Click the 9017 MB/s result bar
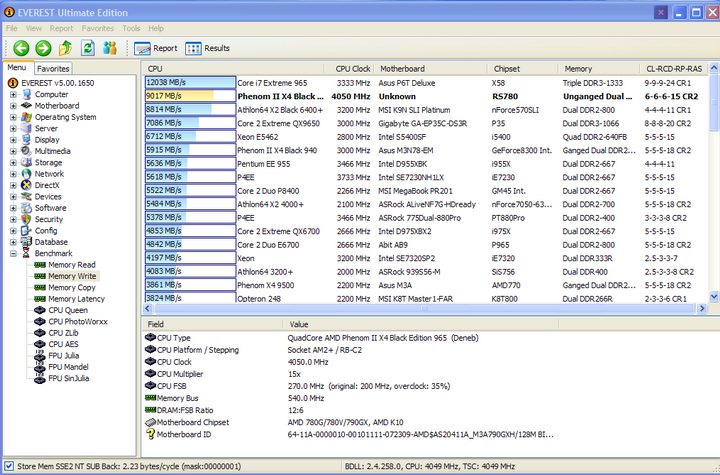Screen dimensions: 720x475 point(190,96)
